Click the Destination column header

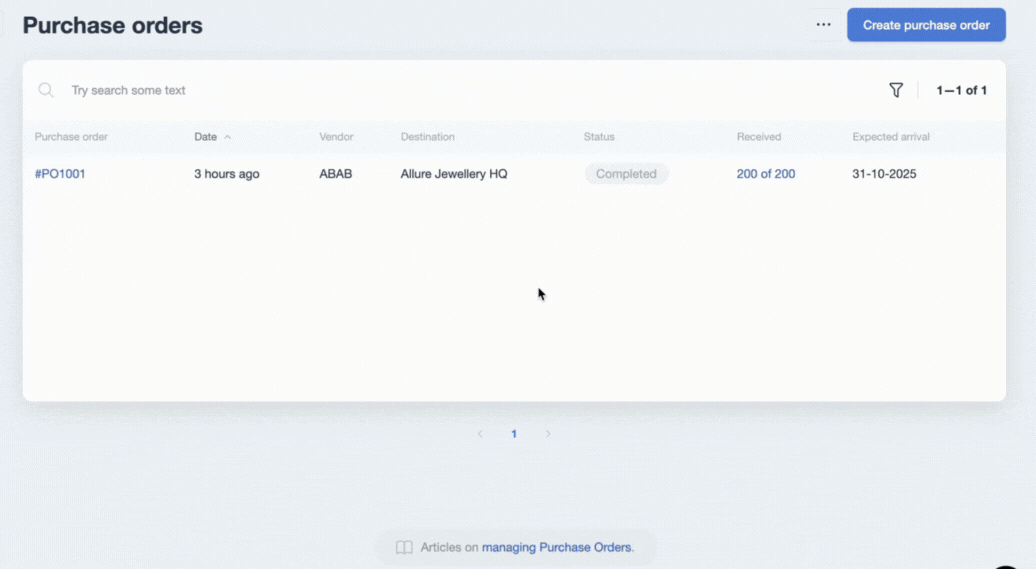click(x=427, y=137)
